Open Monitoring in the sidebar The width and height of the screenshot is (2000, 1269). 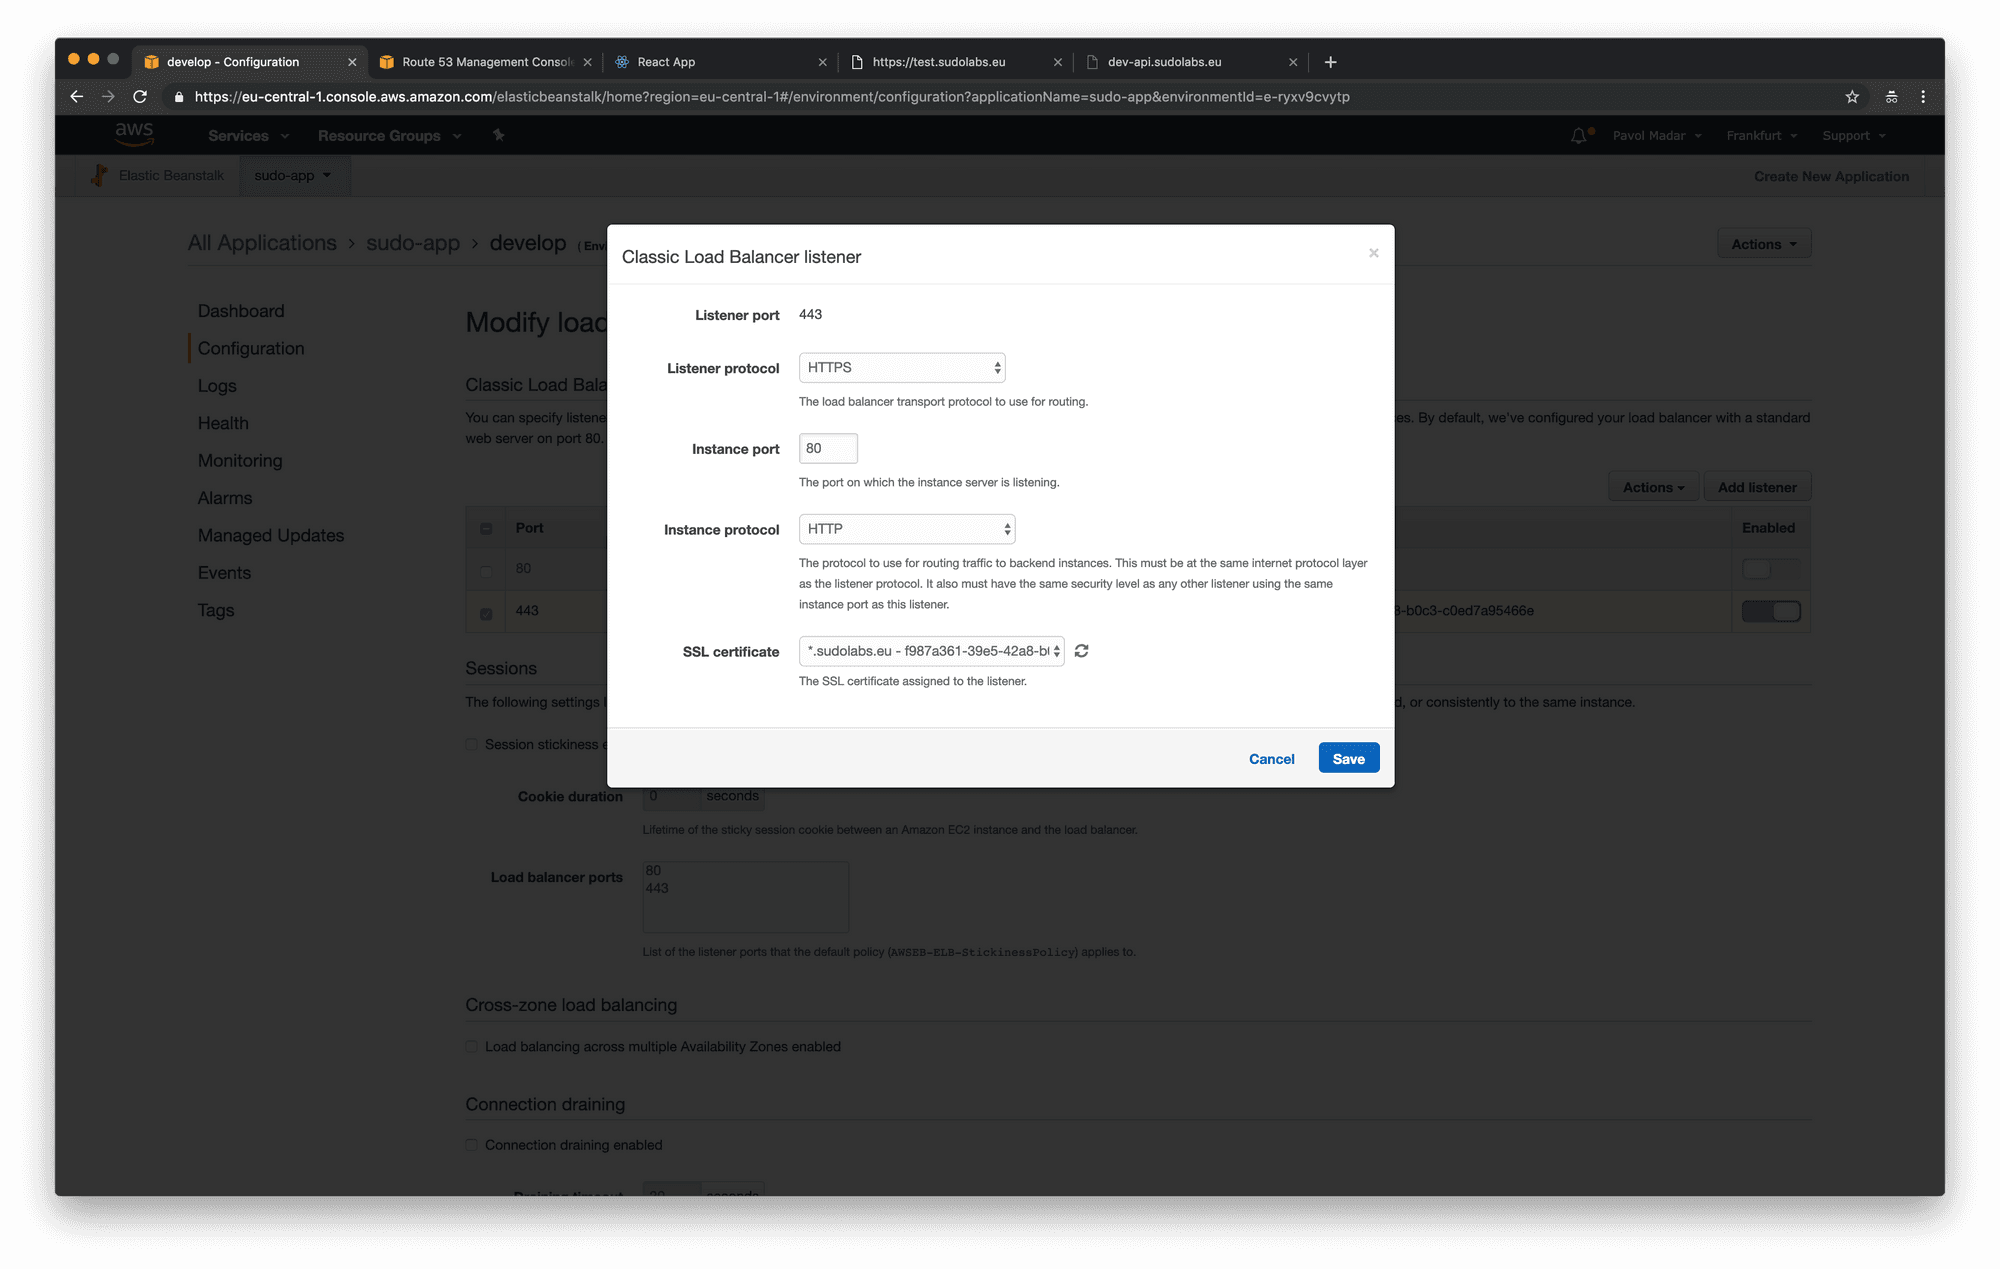click(x=240, y=461)
